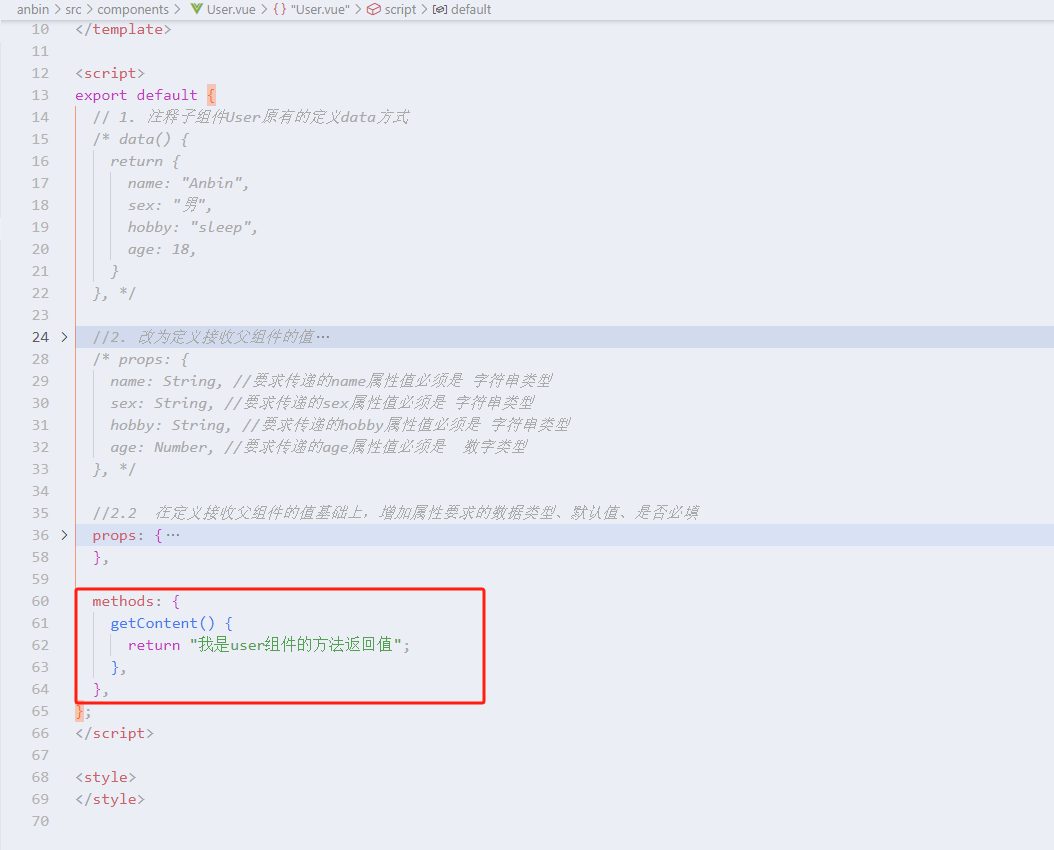The height and width of the screenshot is (850, 1054).
Task: Click 'hobby: String,' in the commented props
Action: click(x=171, y=425)
